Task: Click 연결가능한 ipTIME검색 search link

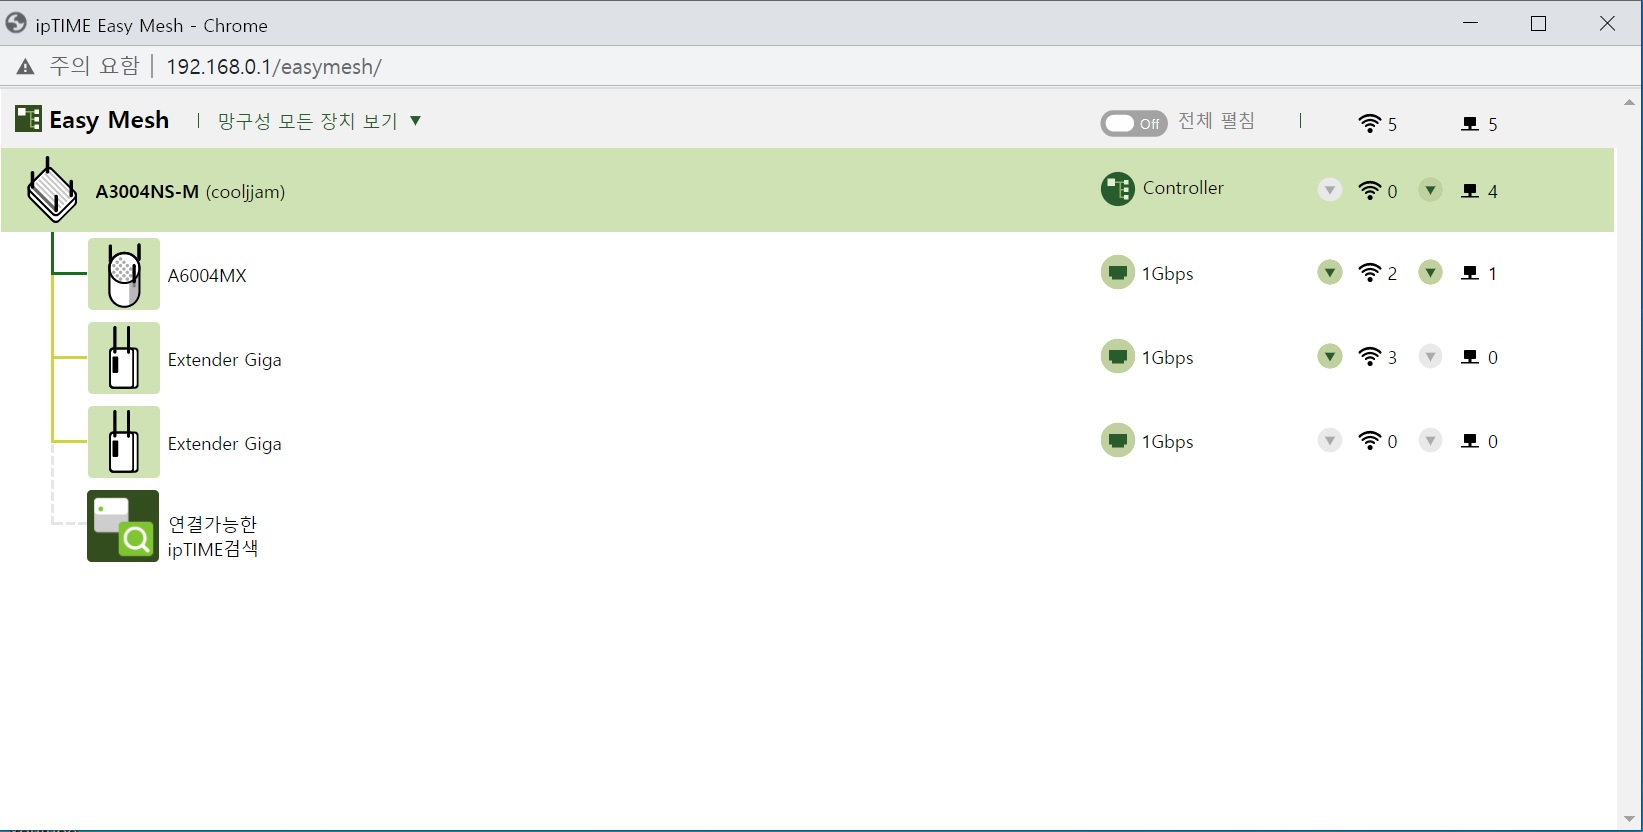Action: [213, 536]
